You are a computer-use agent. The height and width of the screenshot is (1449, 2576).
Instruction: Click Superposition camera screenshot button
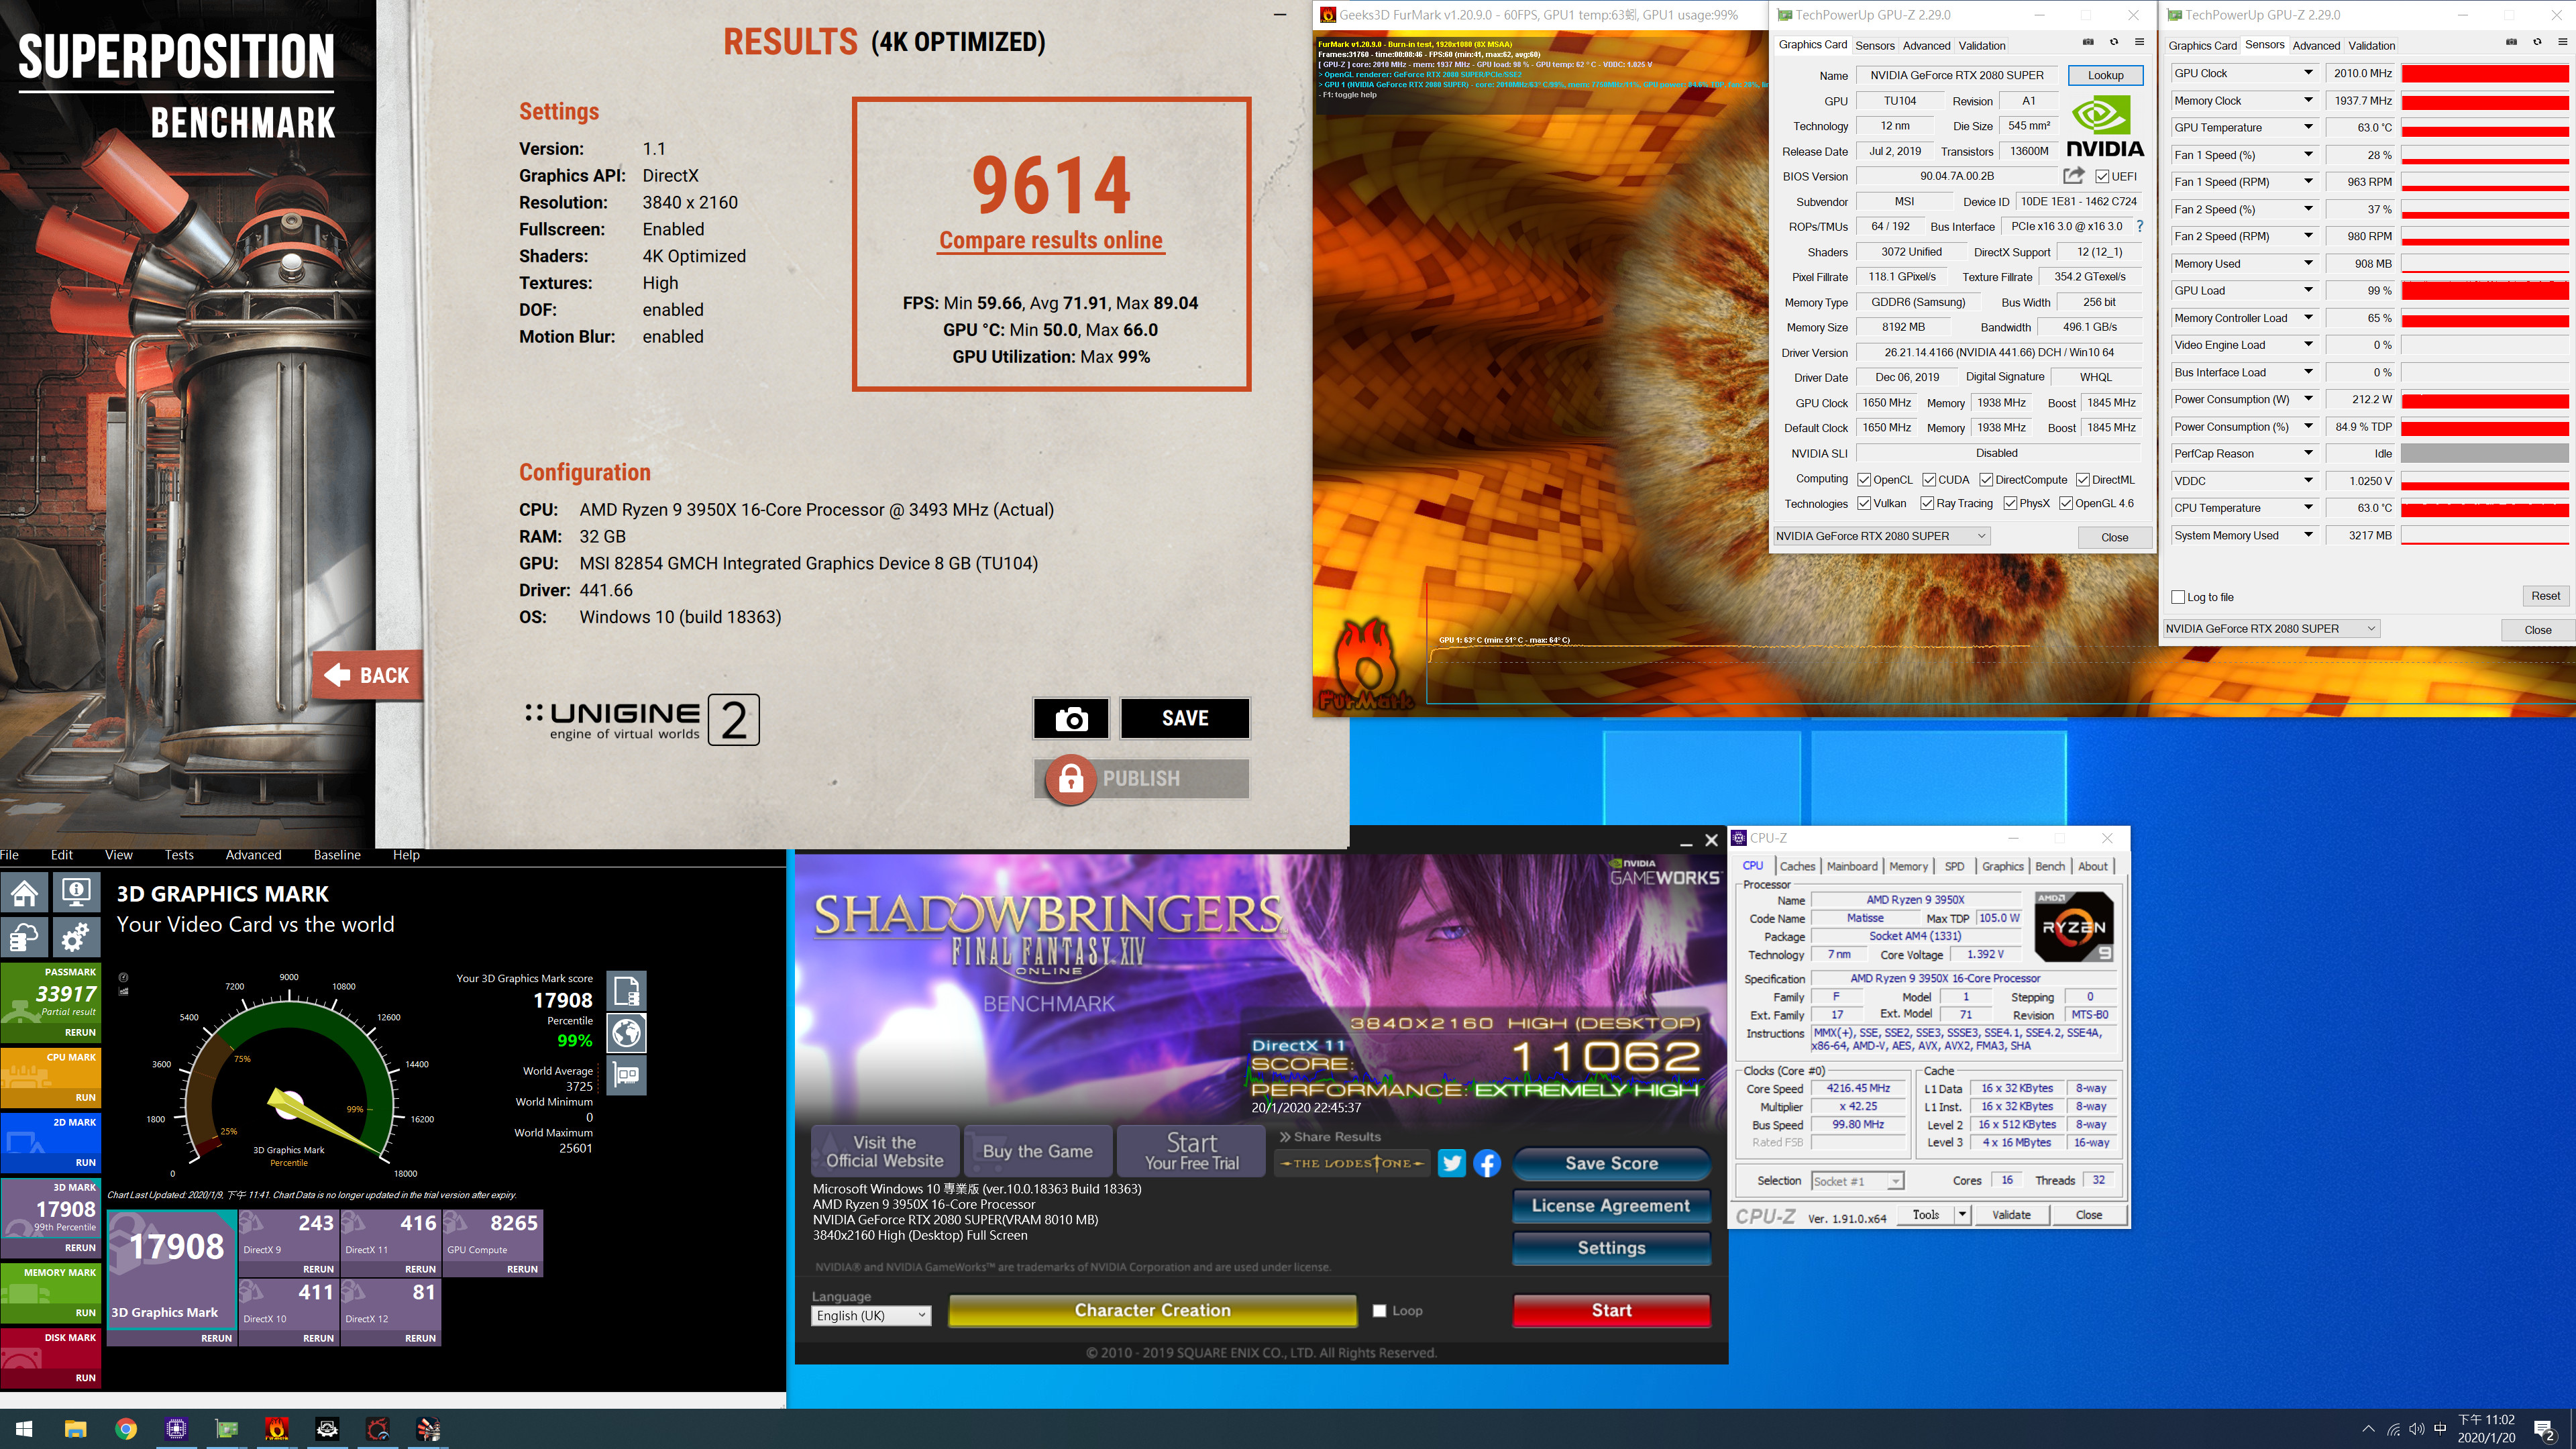[x=1071, y=719]
